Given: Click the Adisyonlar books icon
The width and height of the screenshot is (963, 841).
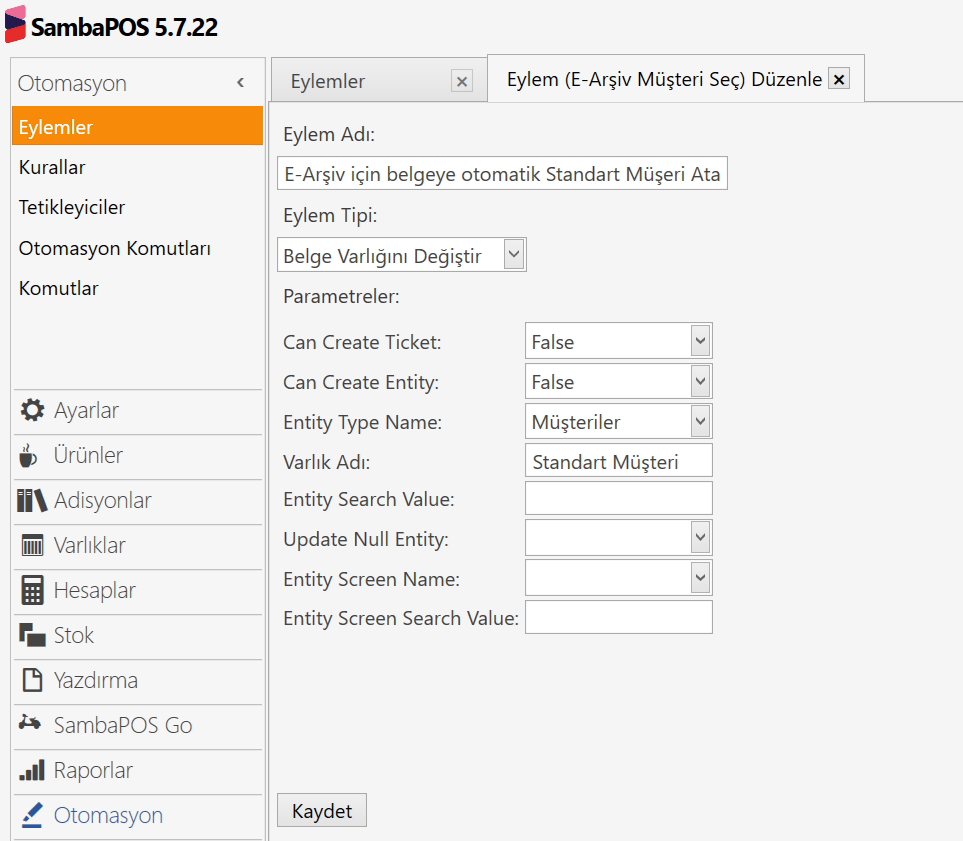Looking at the screenshot, I should (32, 501).
